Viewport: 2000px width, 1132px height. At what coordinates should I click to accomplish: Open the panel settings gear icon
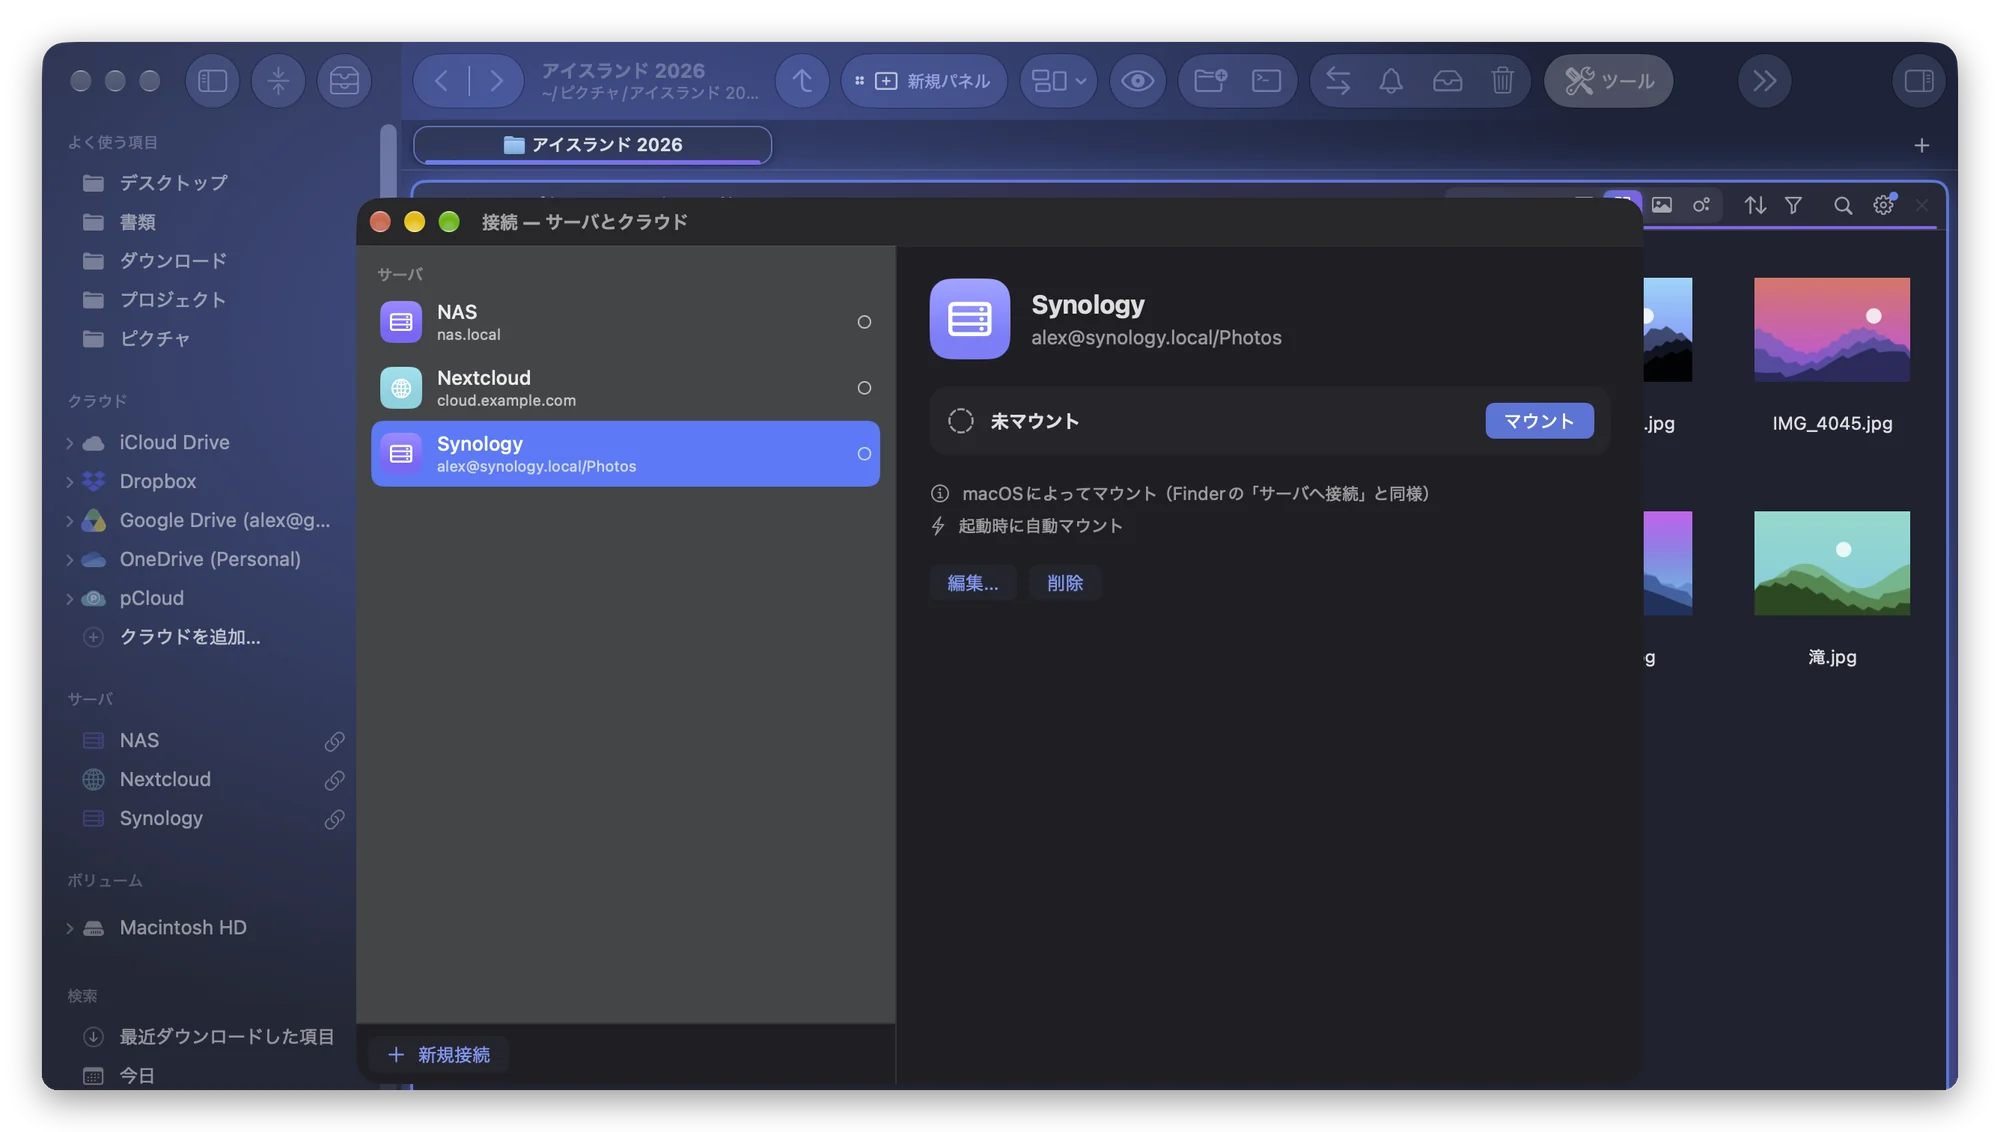coord(1884,205)
